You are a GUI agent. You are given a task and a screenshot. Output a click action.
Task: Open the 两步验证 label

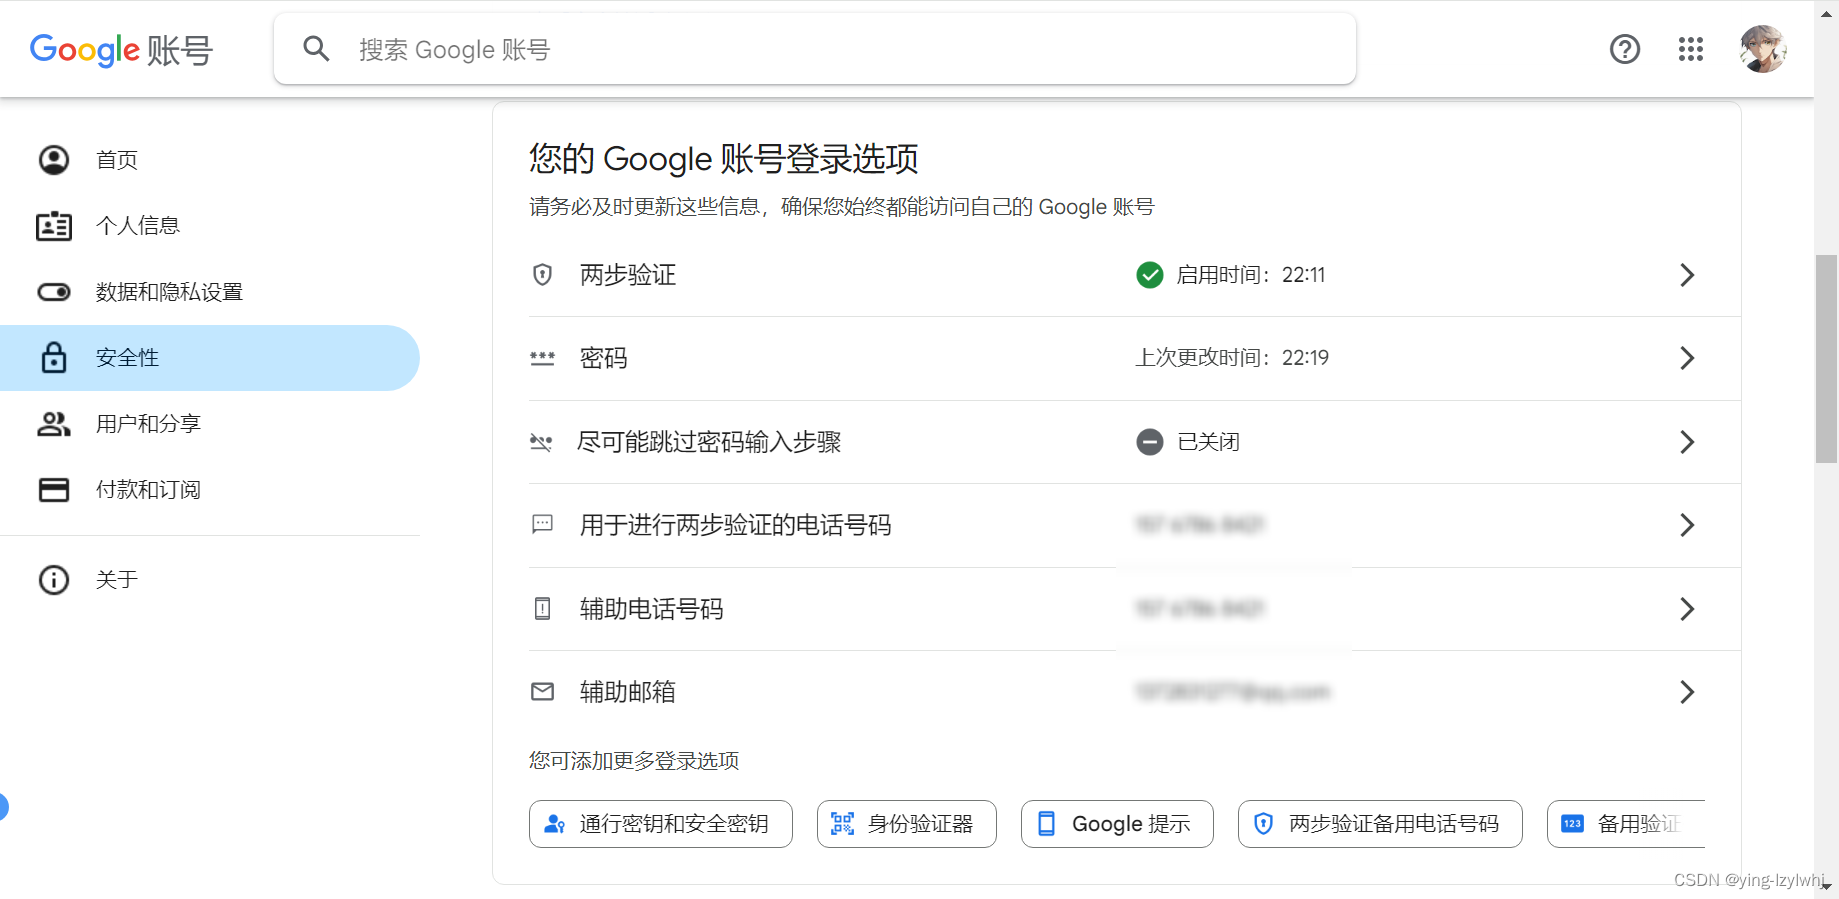coord(628,275)
